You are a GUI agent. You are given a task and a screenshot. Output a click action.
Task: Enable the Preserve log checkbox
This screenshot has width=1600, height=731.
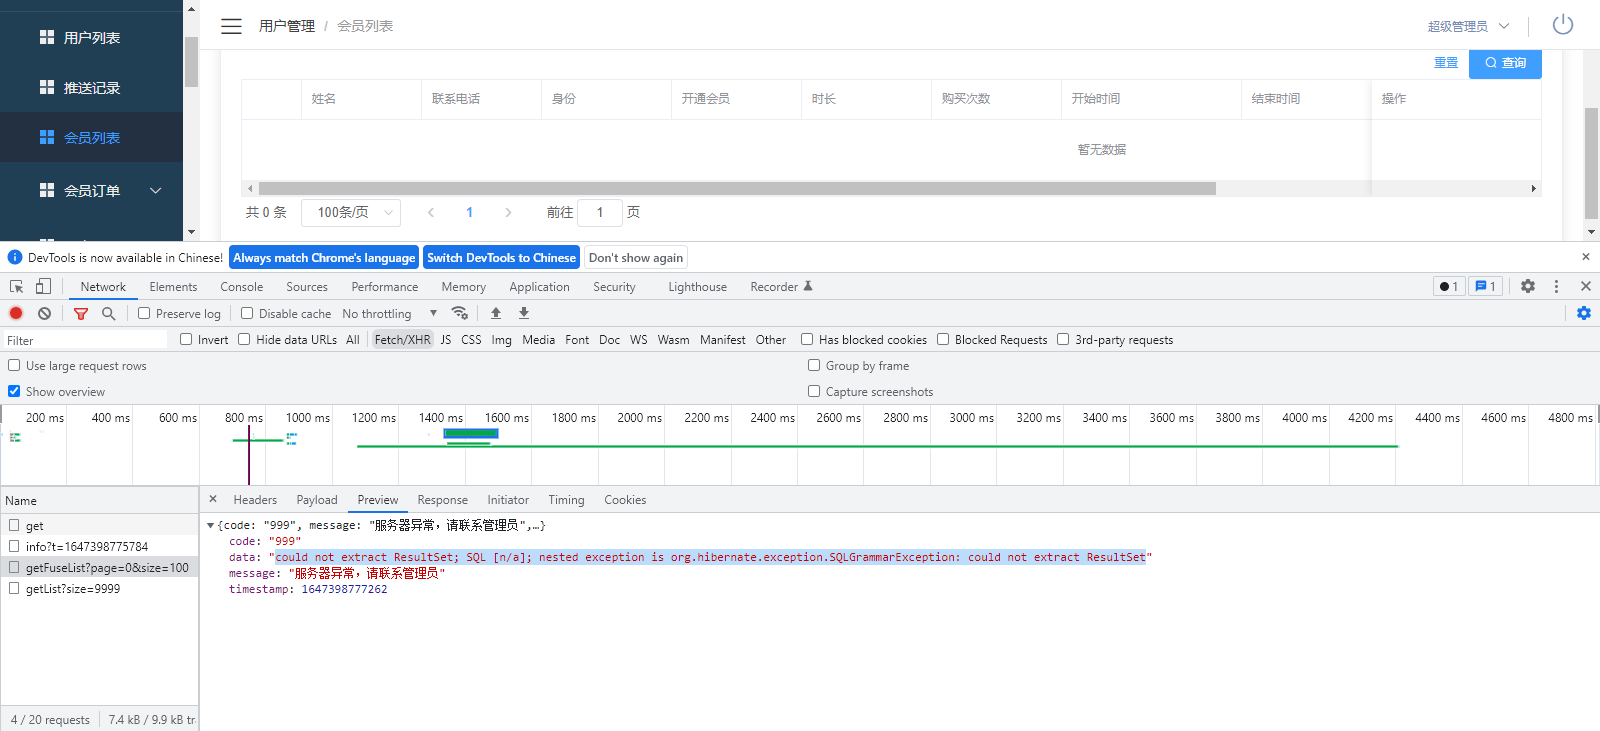144,313
